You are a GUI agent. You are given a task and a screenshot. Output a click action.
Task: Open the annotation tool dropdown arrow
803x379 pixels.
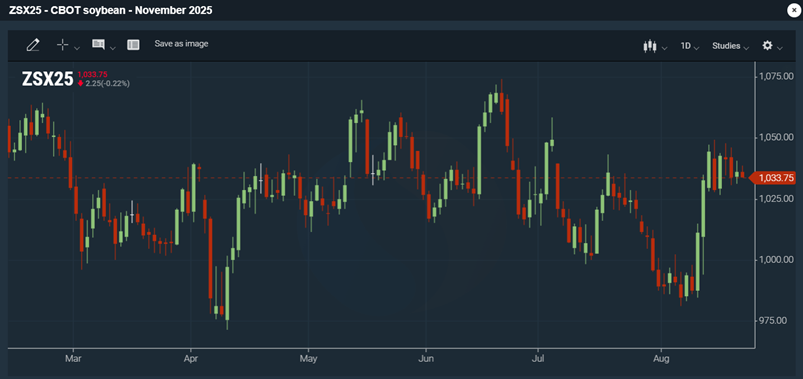point(113,48)
